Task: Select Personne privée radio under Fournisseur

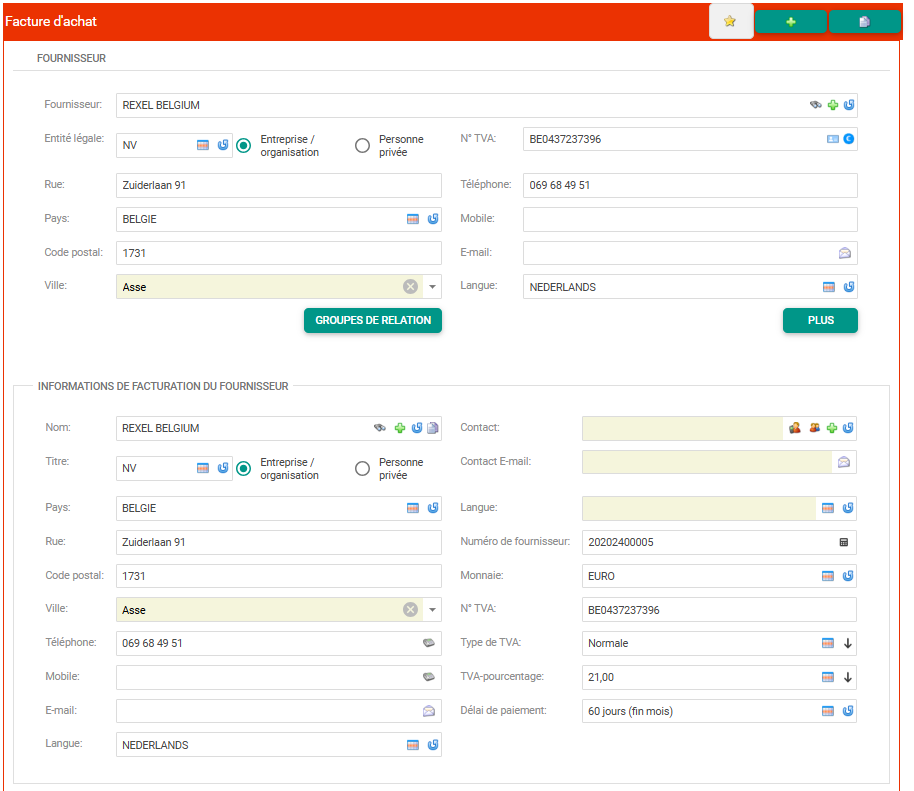Action: coord(363,145)
